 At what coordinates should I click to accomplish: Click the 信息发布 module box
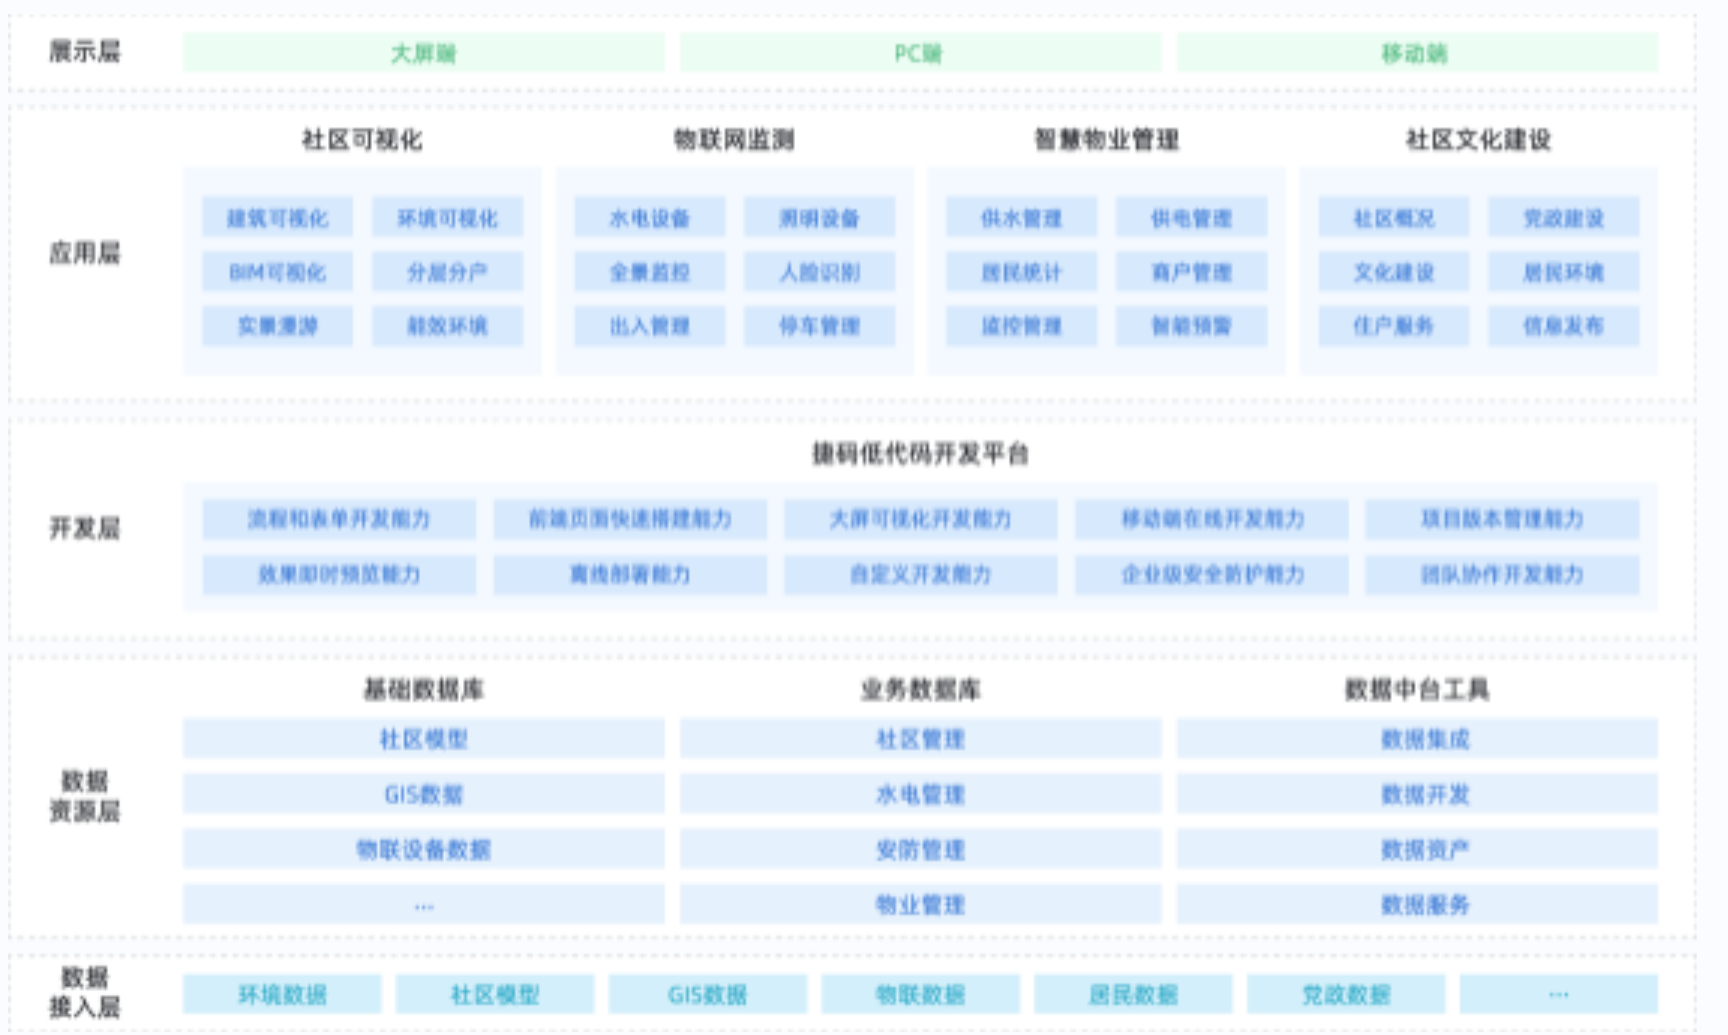pyautogui.click(x=1563, y=326)
